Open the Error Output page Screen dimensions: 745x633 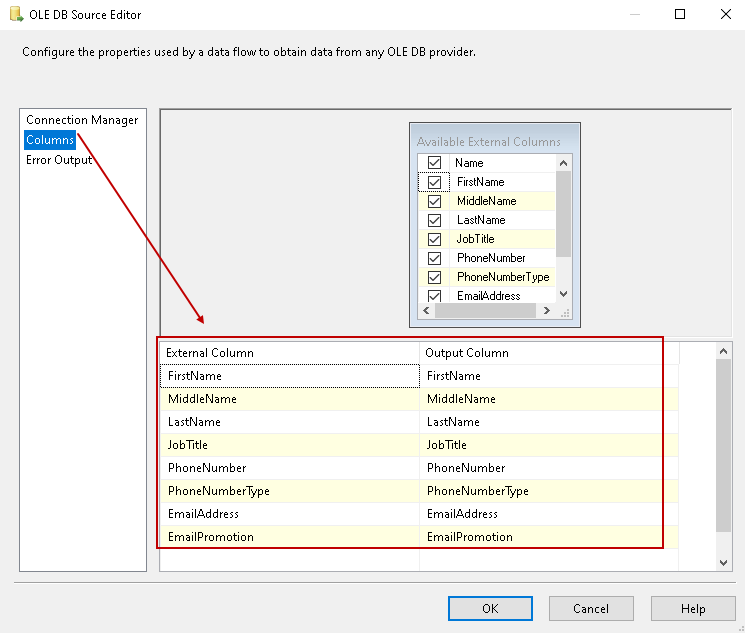tap(59, 160)
